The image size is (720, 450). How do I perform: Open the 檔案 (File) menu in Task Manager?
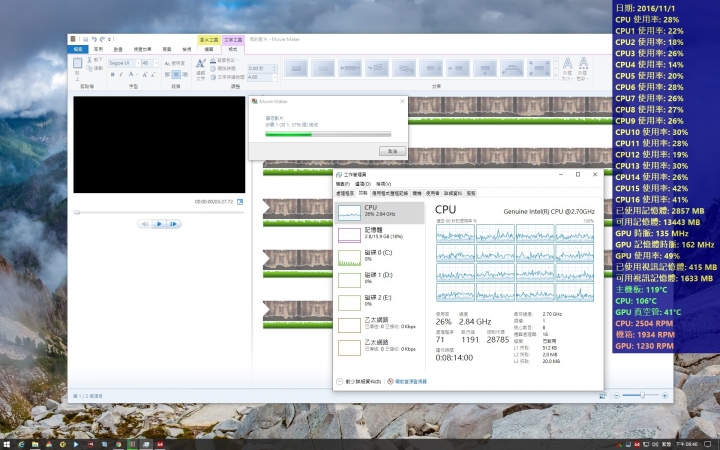pos(343,184)
